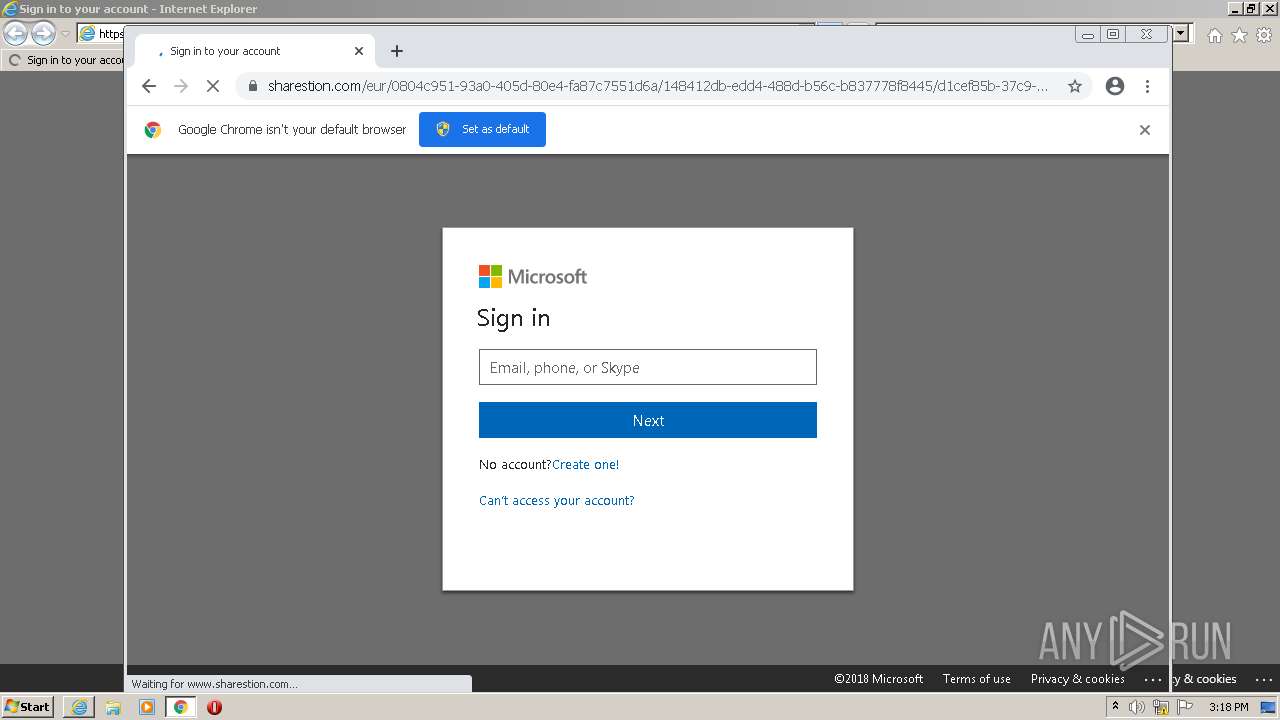Image resolution: width=1280 pixels, height=720 pixels.
Task: Open the Terms of use footer link
Action: [x=976, y=679]
